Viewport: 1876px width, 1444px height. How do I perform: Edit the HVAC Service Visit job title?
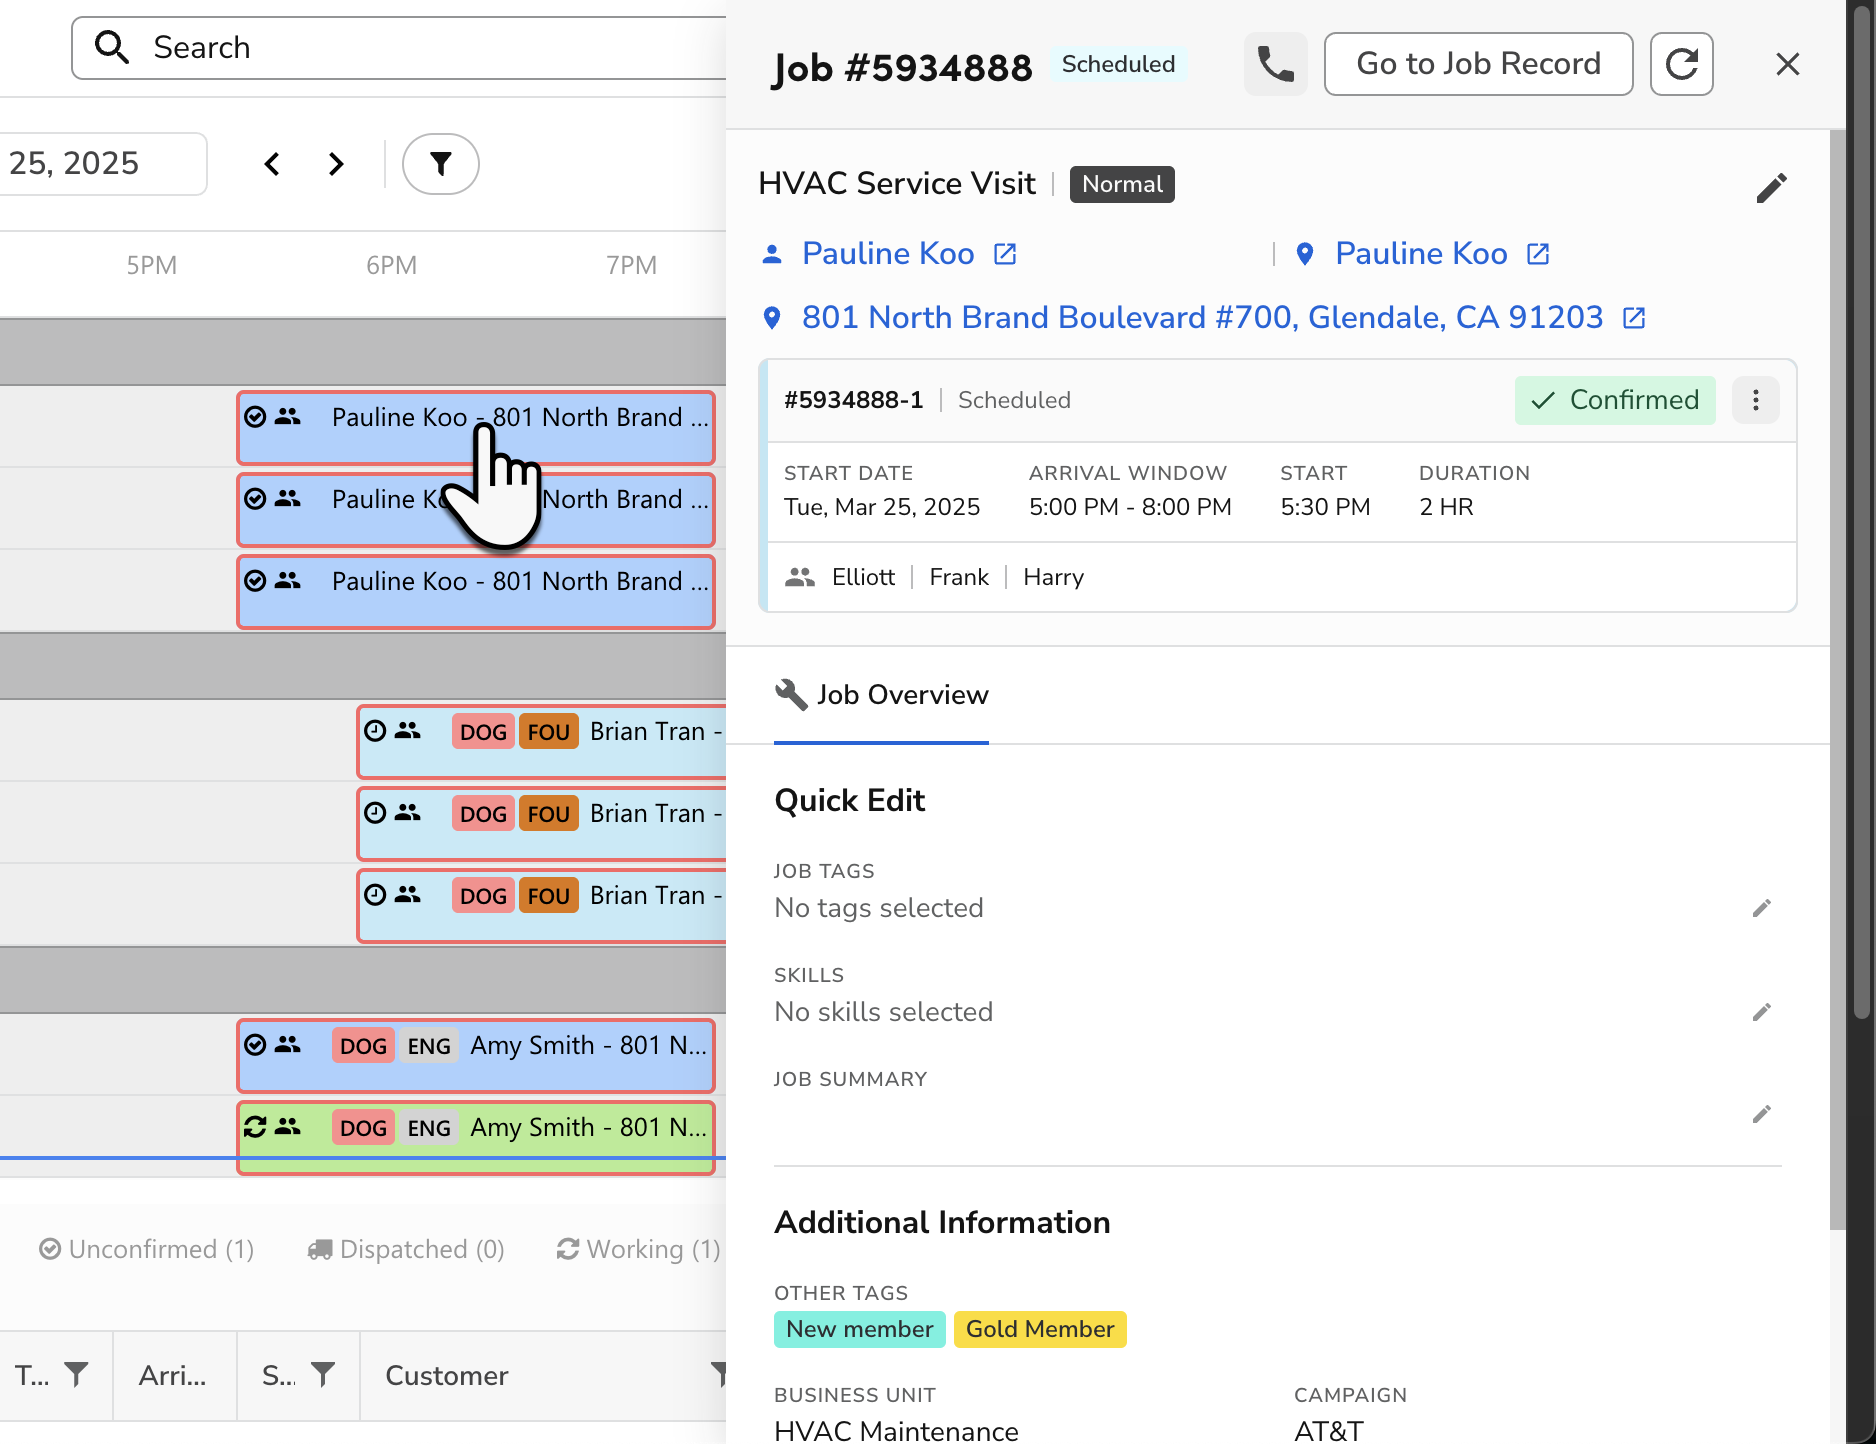(1771, 187)
